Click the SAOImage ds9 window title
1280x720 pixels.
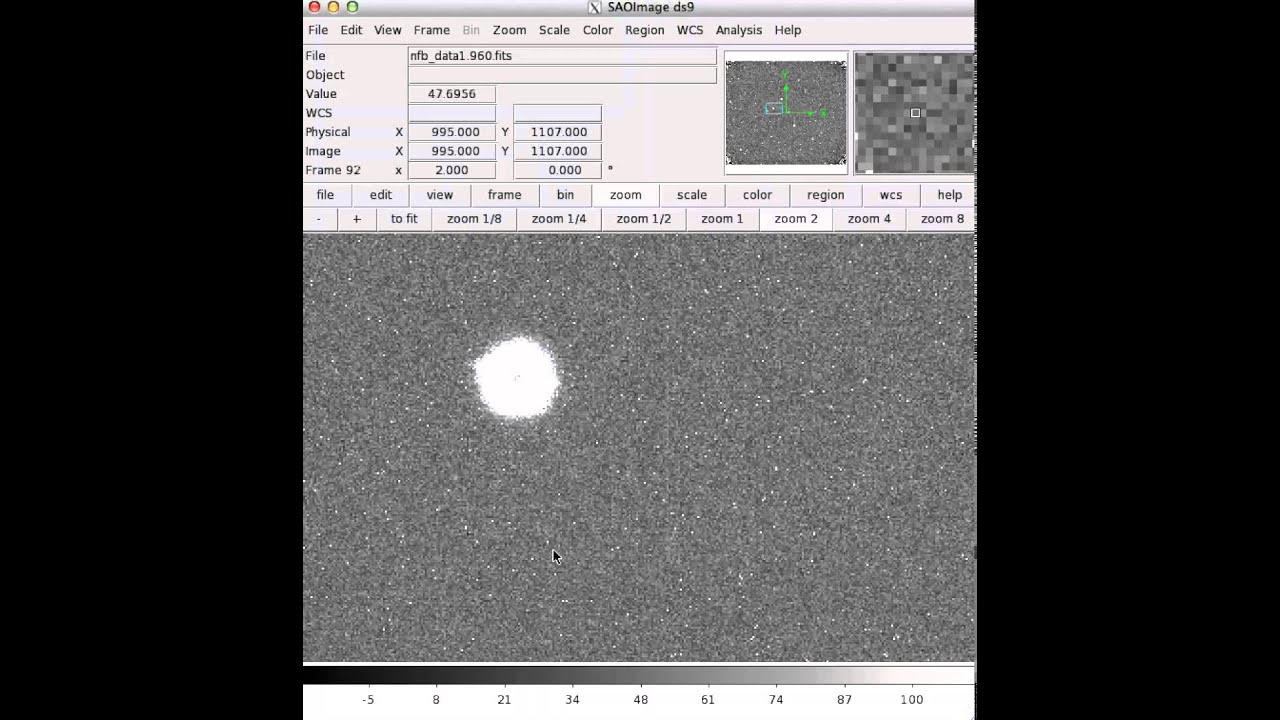point(651,7)
